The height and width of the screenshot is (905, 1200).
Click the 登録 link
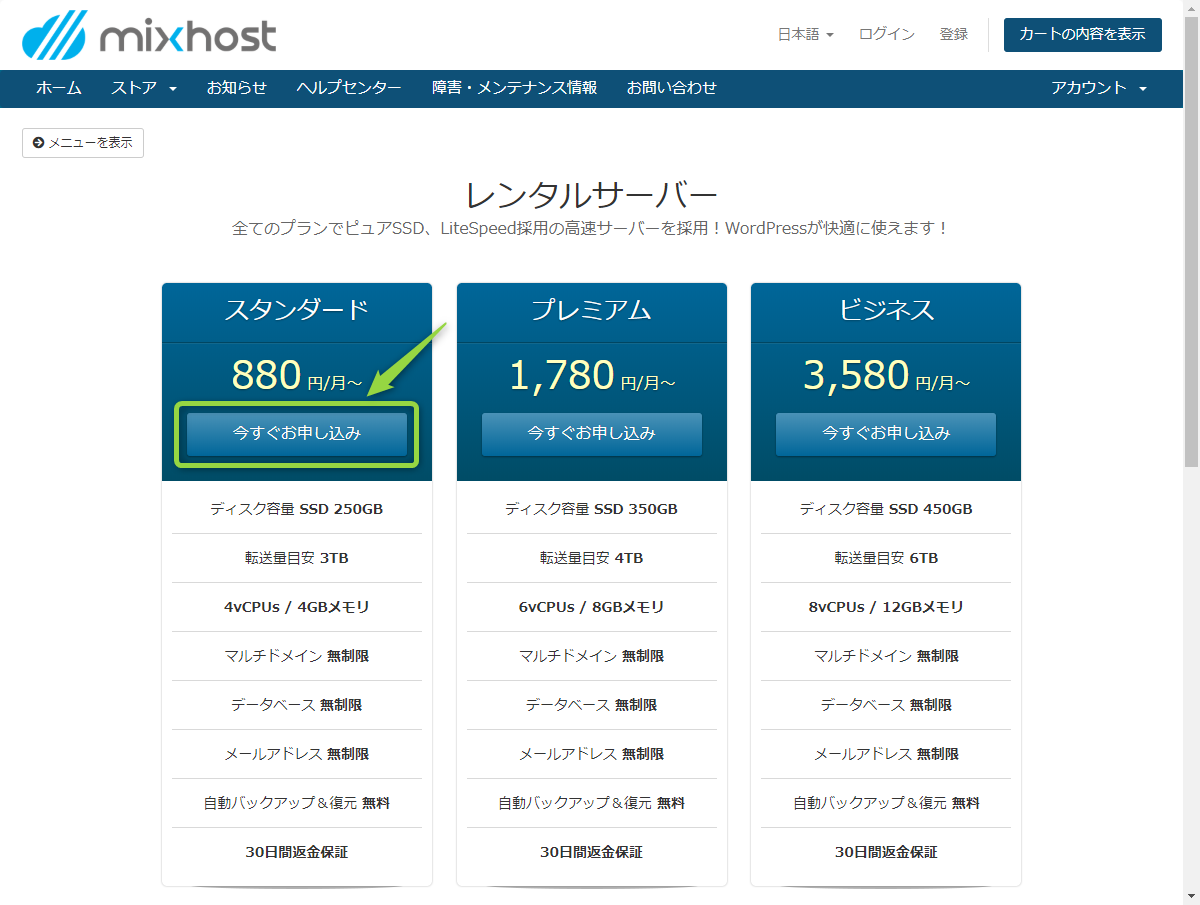(954, 34)
